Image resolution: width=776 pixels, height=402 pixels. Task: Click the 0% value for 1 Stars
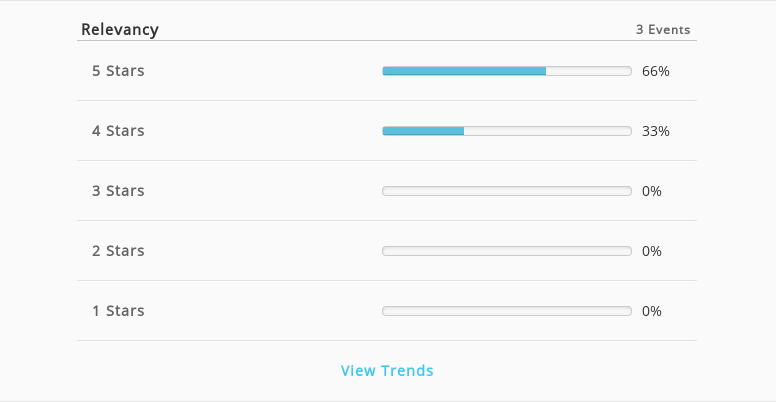click(x=652, y=311)
